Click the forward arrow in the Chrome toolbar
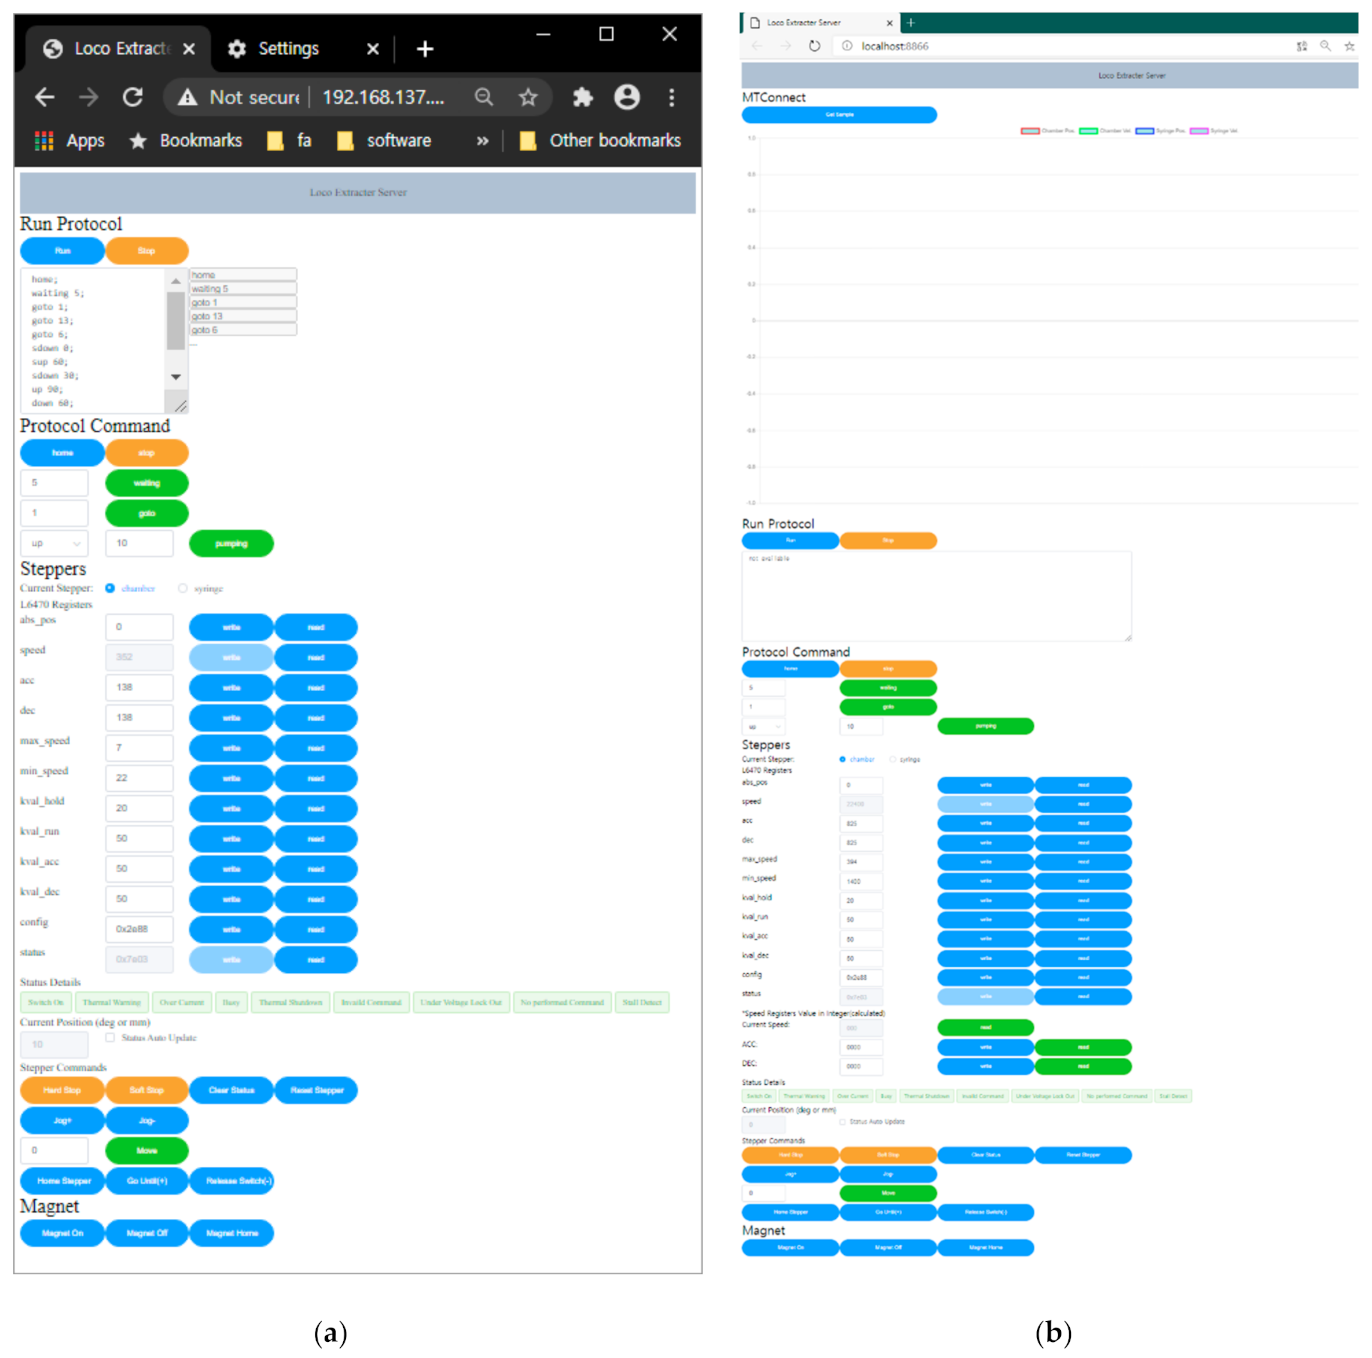Viewport: 1372px width, 1358px height. coord(89,97)
